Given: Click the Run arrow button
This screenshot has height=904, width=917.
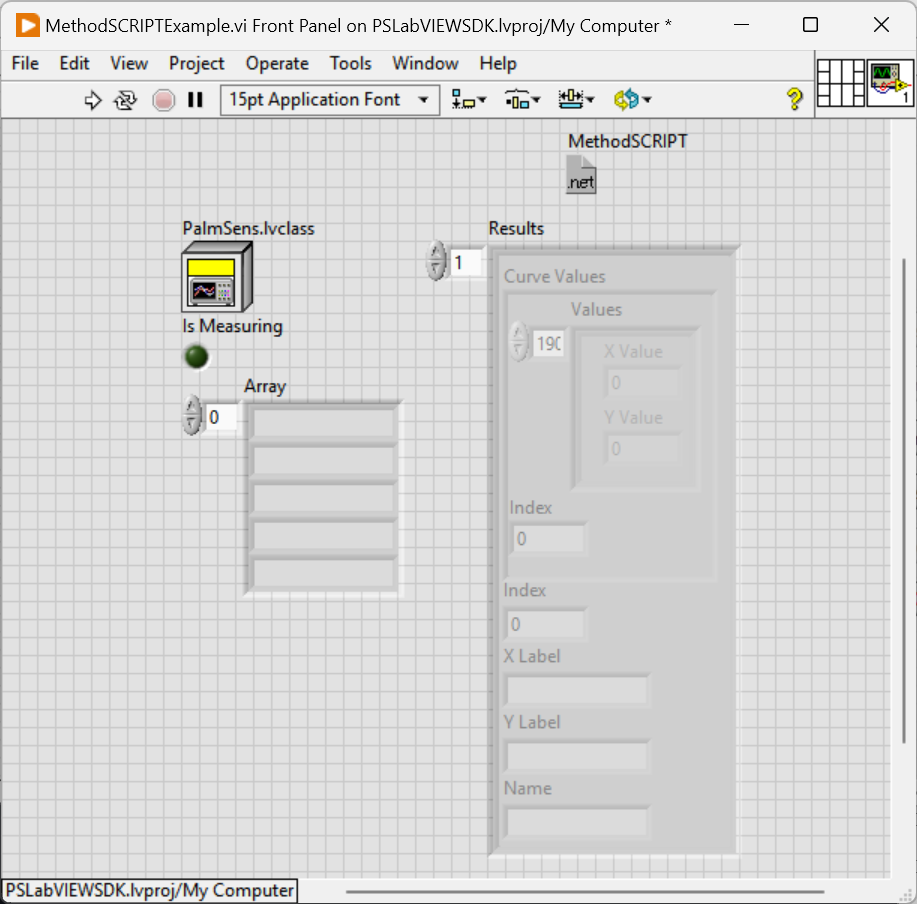Looking at the screenshot, I should tap(93, 100).
